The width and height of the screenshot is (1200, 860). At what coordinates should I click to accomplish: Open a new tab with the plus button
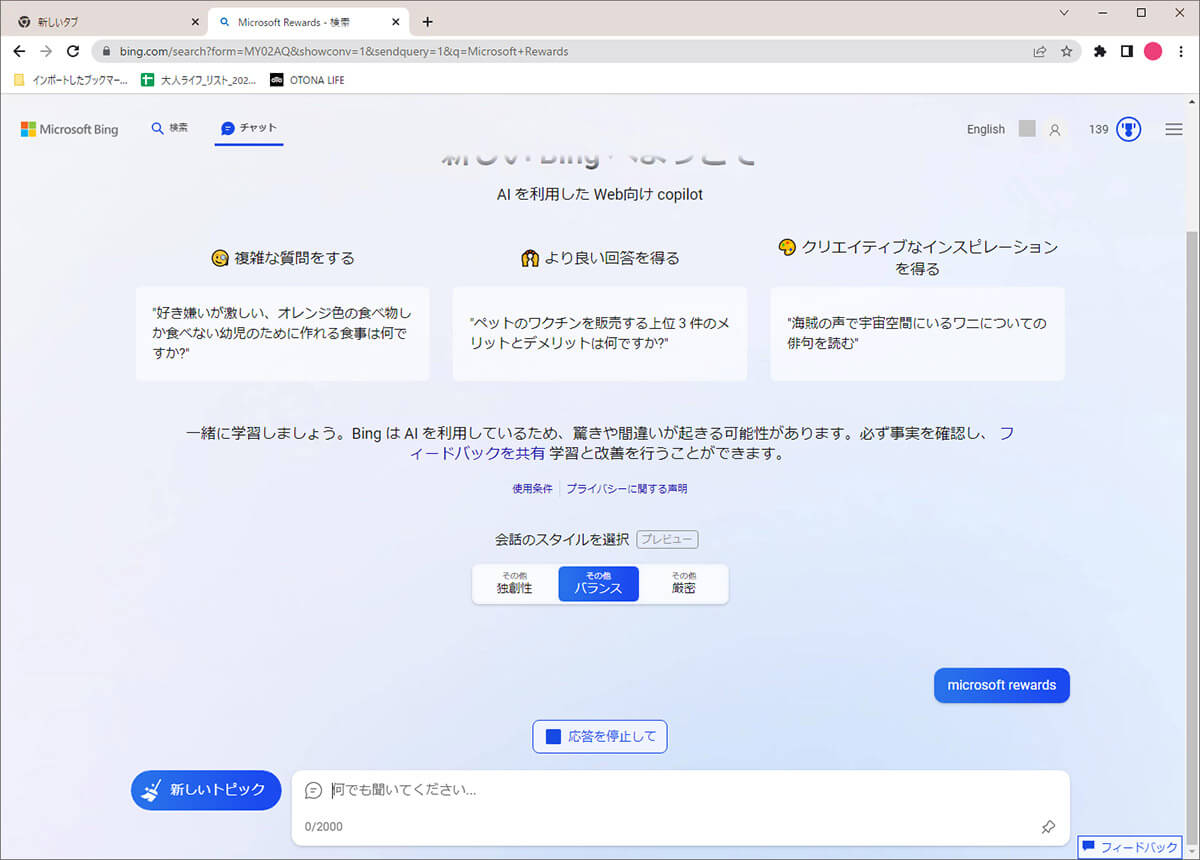[428, 22]
